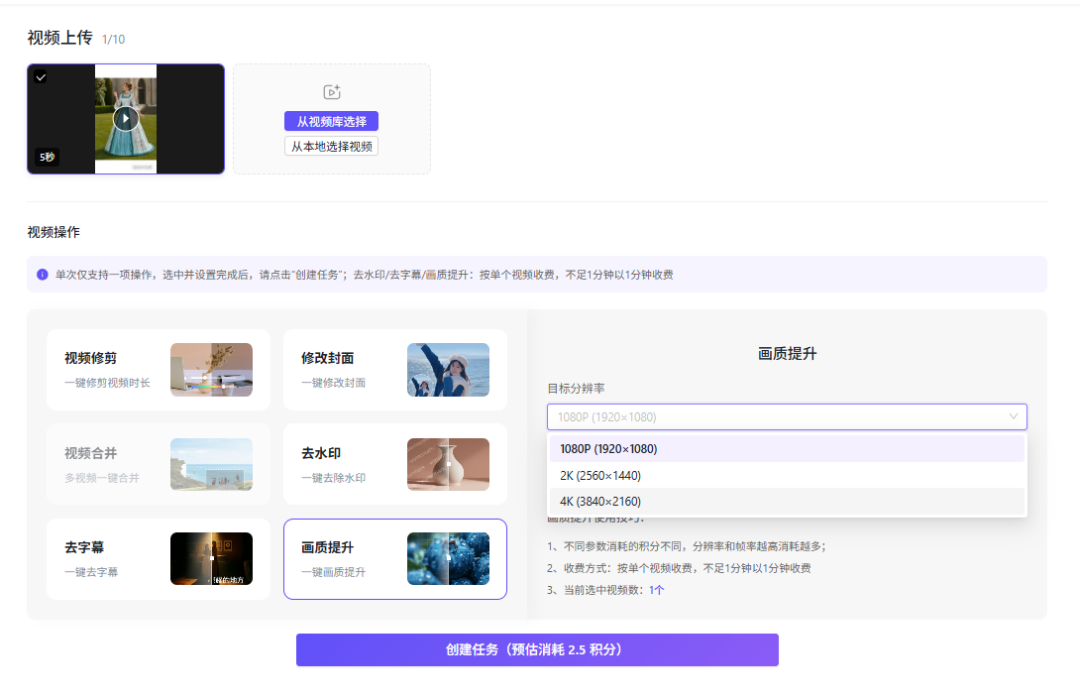
Task: Click the selected video count 1个
Action: 656,590
